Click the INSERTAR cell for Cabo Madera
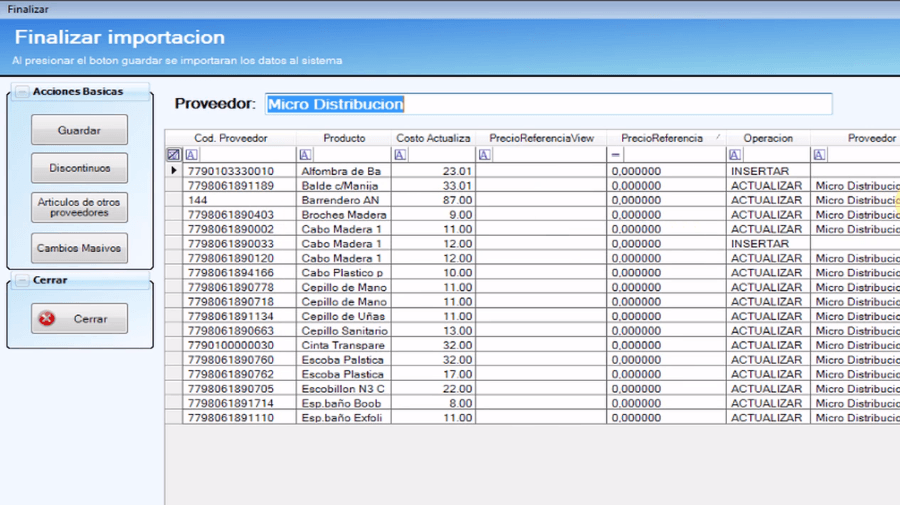The height and width of the screenshot is (505, 900). [x=767, y=244]
